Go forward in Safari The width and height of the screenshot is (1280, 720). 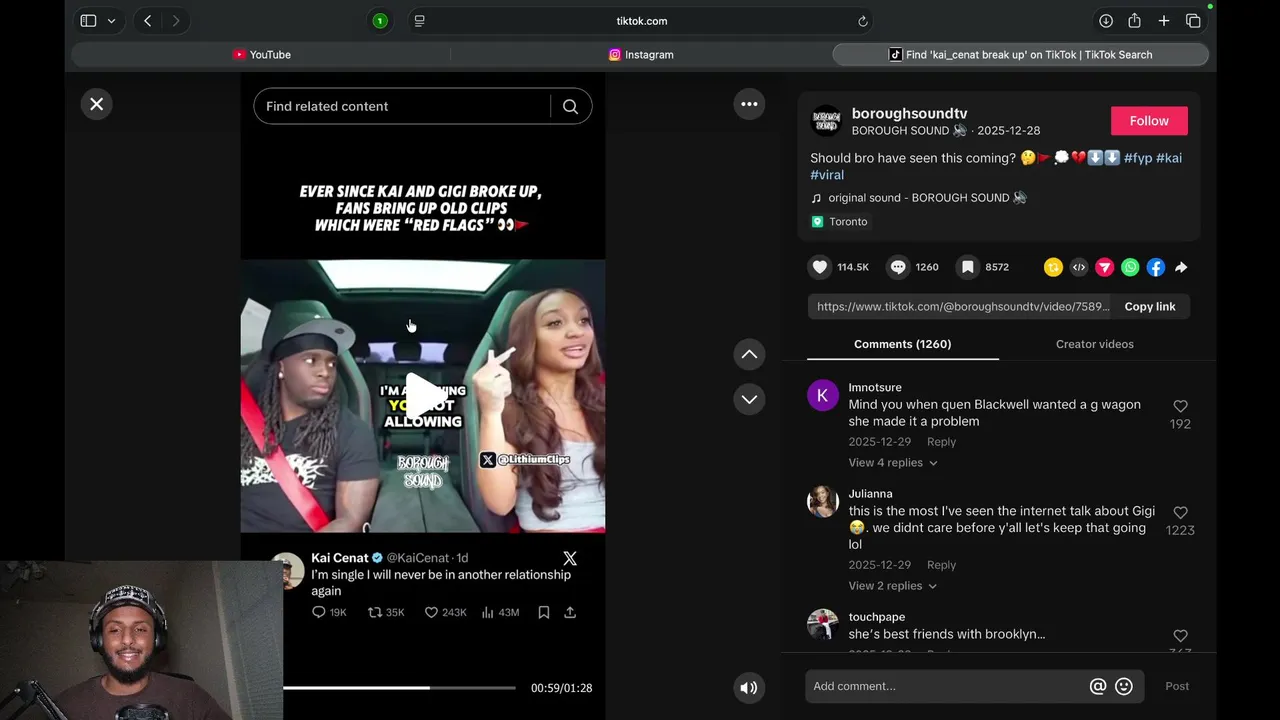(x=176, y=21)
